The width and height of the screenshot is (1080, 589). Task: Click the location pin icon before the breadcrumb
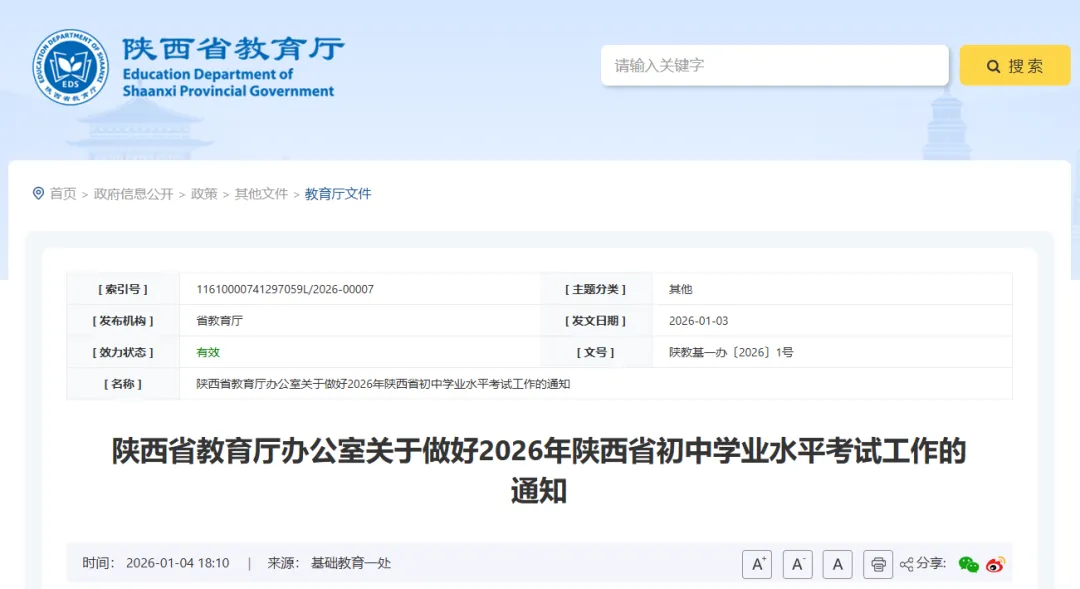click(x=37, y=193)
